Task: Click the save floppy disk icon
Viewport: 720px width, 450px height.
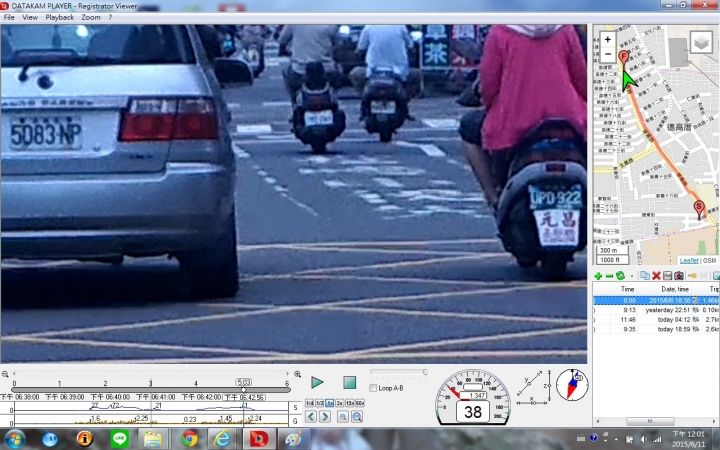Action: coord(667,276)
